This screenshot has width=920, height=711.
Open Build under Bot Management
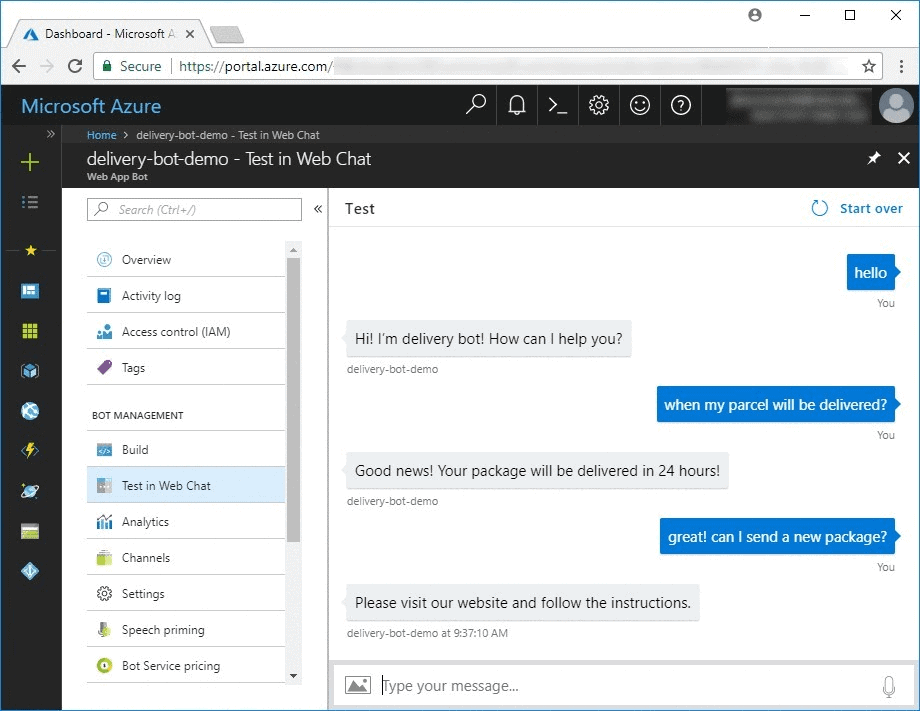click(186, 449)
